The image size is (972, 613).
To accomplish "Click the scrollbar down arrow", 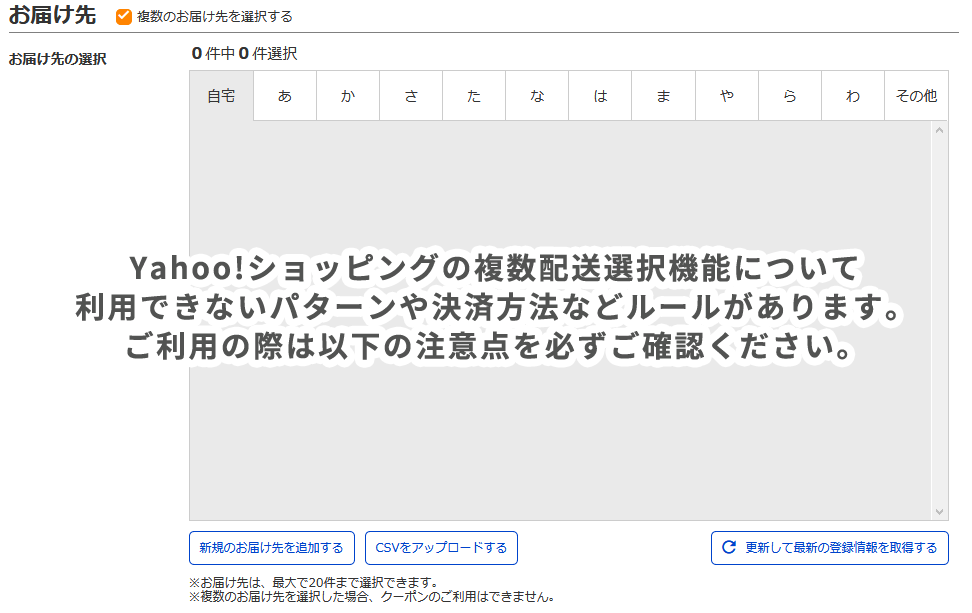I will [940, 512].
